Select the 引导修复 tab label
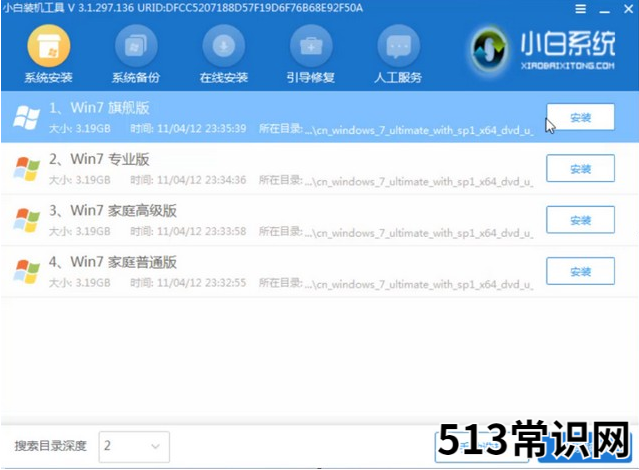The width and height of the screenshot is (639, 470). pos(311,78)
